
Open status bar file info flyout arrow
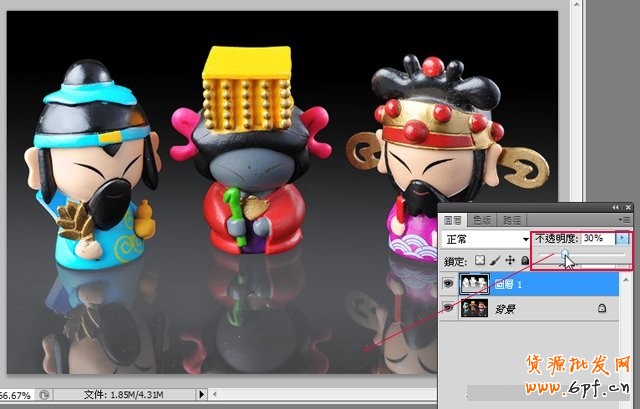tap(205, 396)
